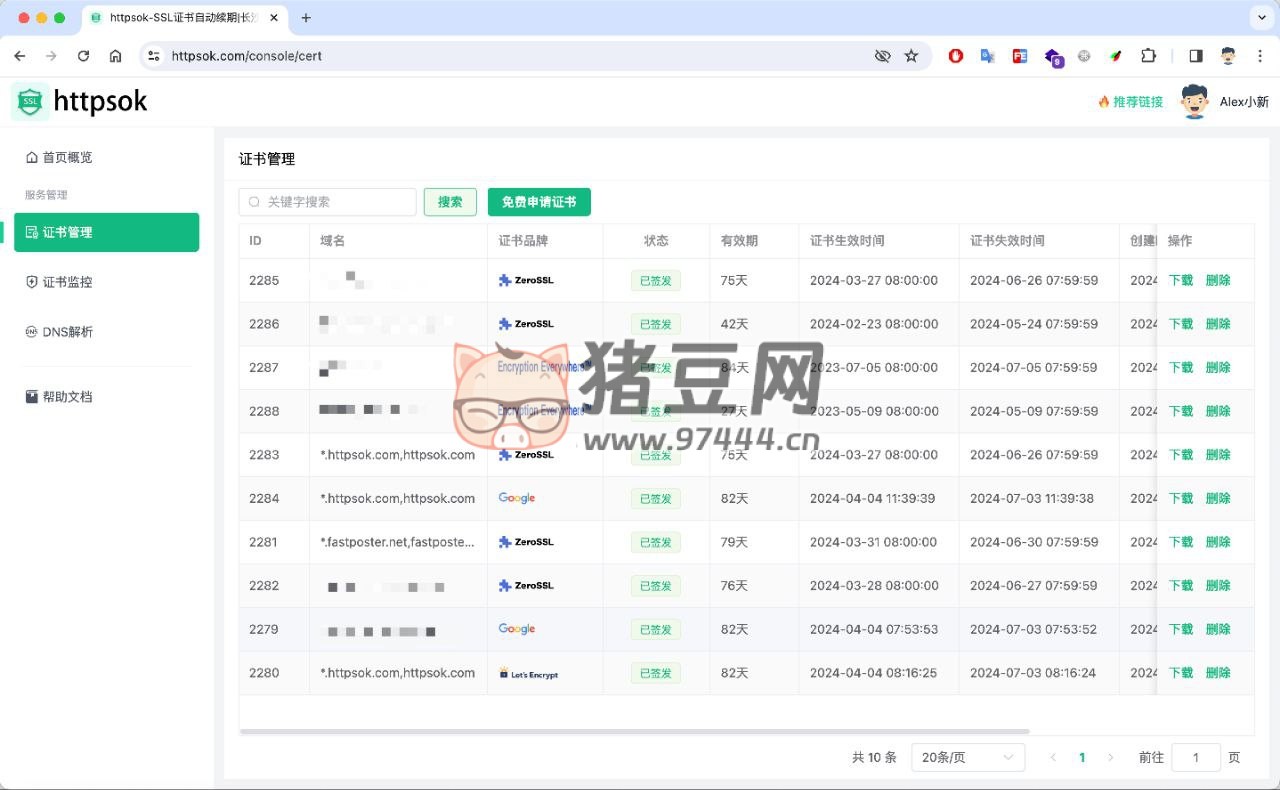
Task: Click the httpsok SSL shield logo
Action: tap(31, 101)
